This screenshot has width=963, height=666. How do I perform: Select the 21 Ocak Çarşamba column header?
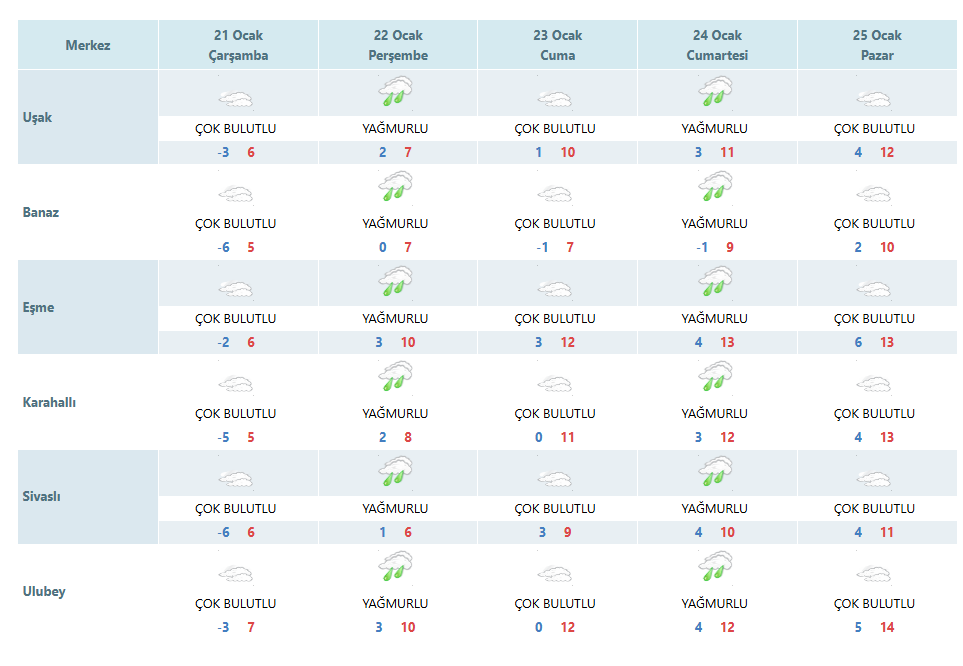[238, 45]
